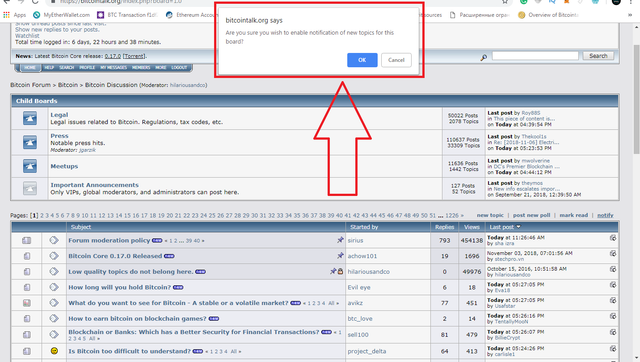Click the Important Announcements board icon
Image resolution: width=640 pixels, height=362 pixels.
coord(30,188)
